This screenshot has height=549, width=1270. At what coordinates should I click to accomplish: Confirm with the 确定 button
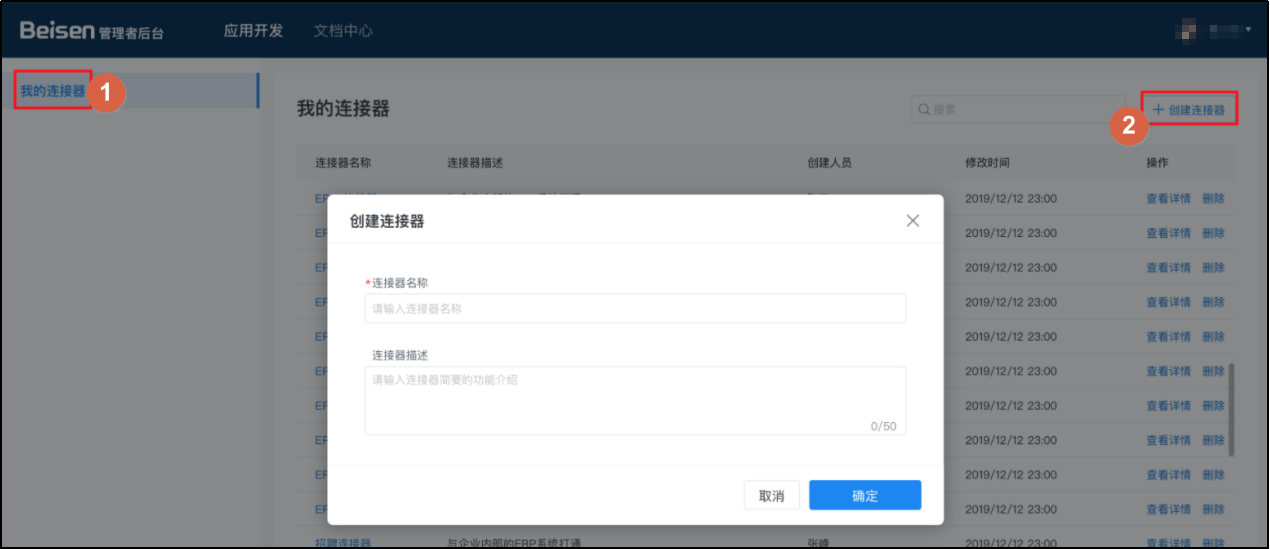(865, 496)
